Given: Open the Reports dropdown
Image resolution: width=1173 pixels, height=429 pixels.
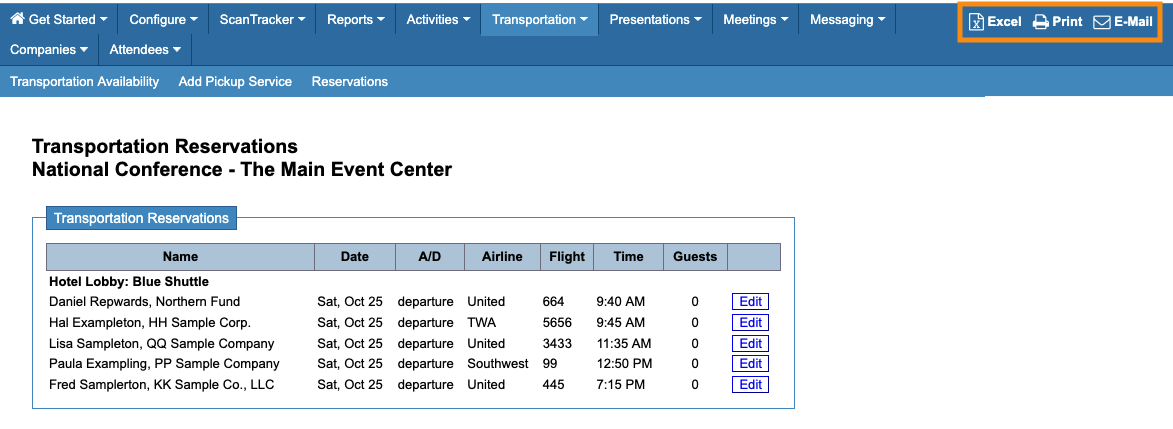Looking at the screenshot, I should pos(355,19).
